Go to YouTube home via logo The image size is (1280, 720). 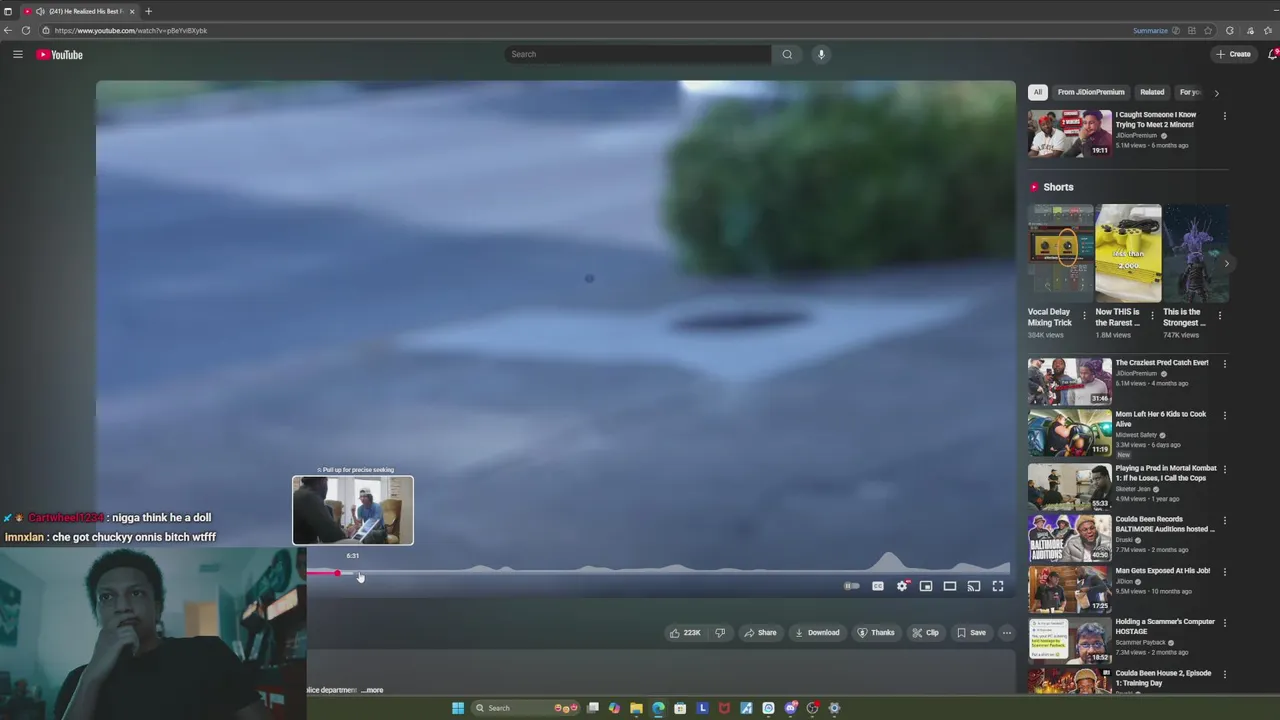point(60,54)
